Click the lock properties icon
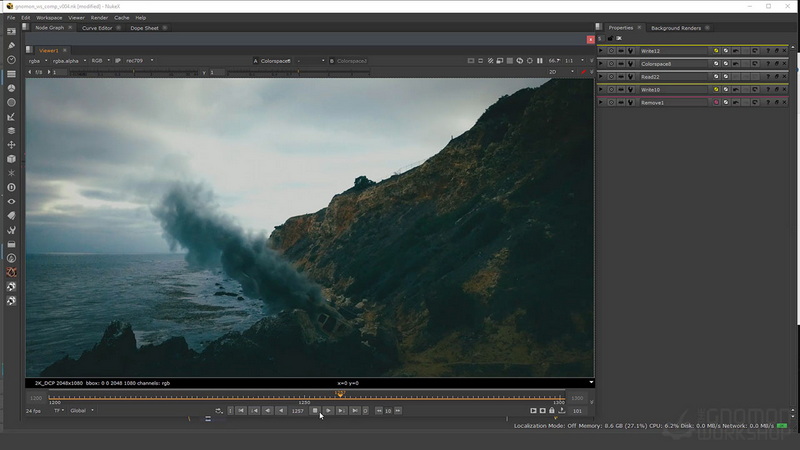 pyautogui.click(x=610, y=38)
